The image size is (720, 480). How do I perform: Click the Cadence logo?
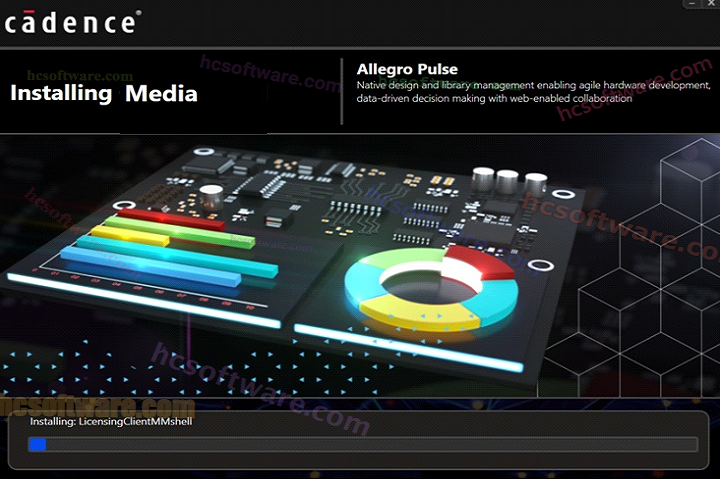73,23
